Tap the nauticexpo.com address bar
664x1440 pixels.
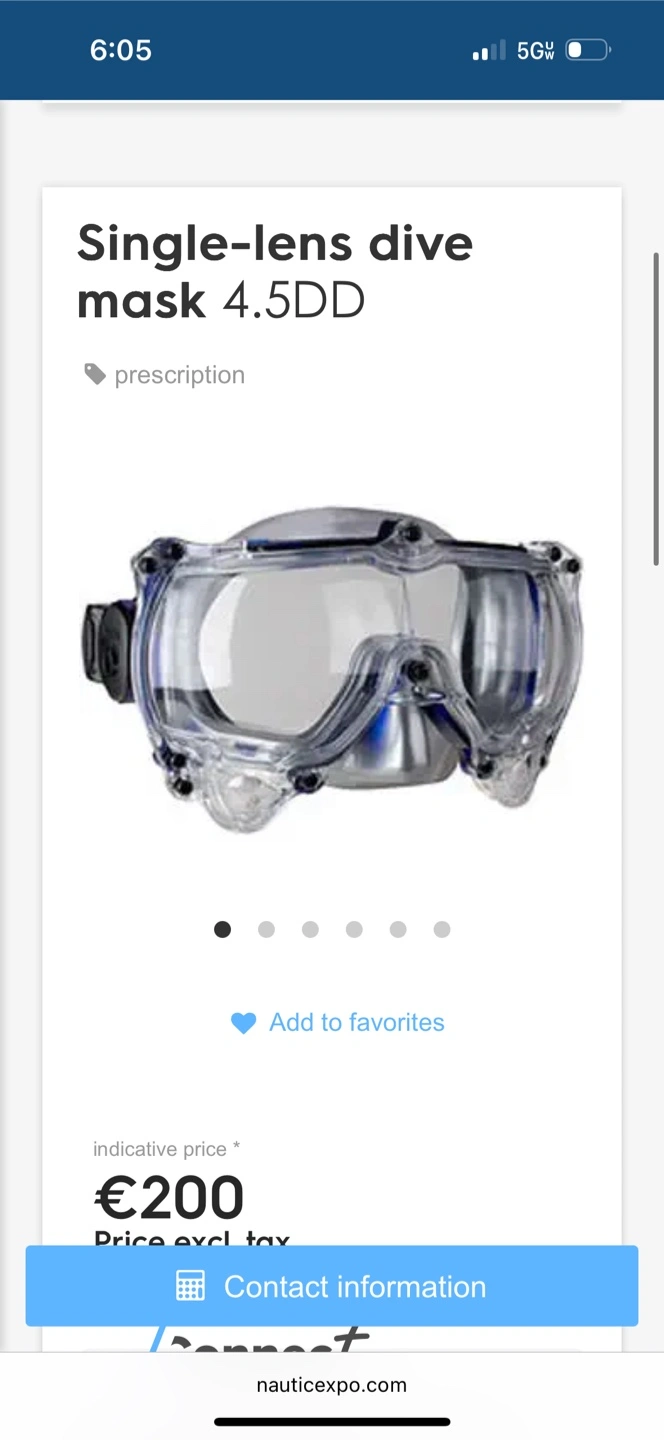[x=332, y=1385]
